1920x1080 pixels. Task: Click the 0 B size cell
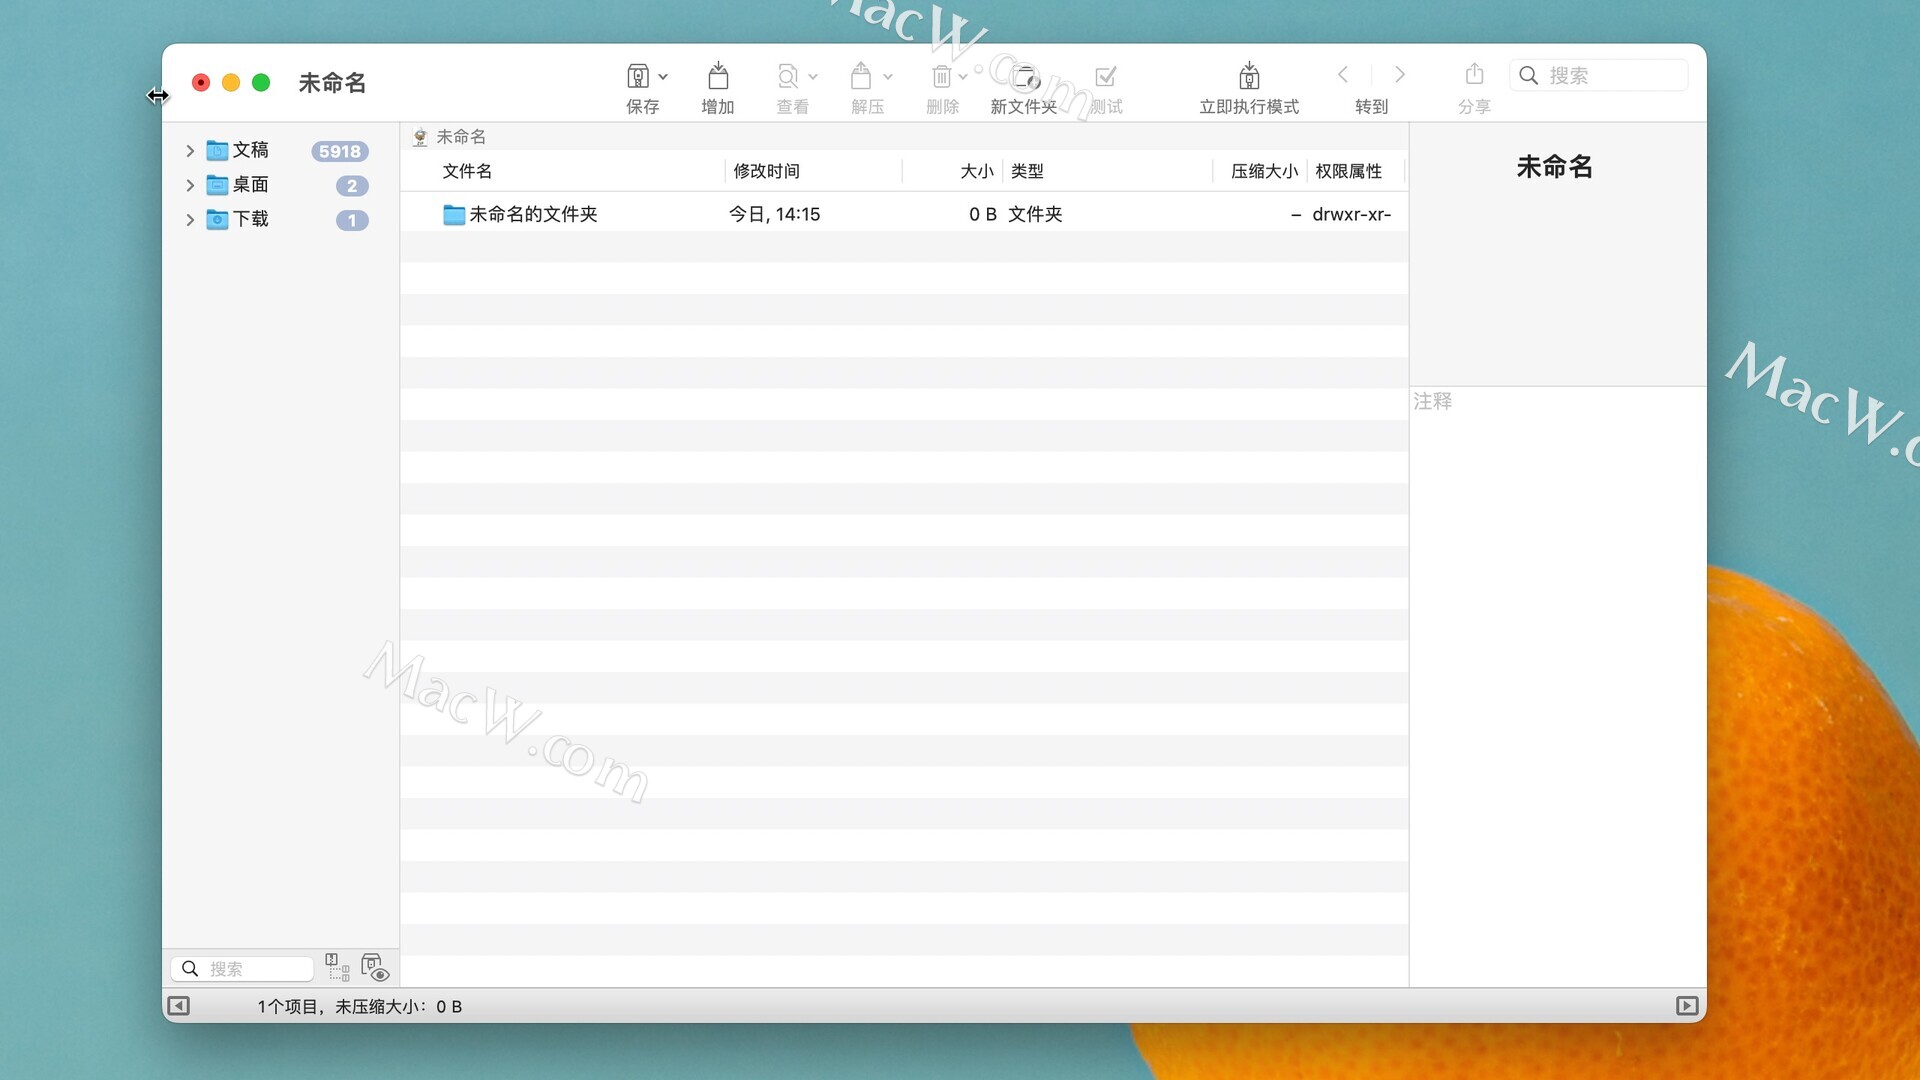click(983, 214)
